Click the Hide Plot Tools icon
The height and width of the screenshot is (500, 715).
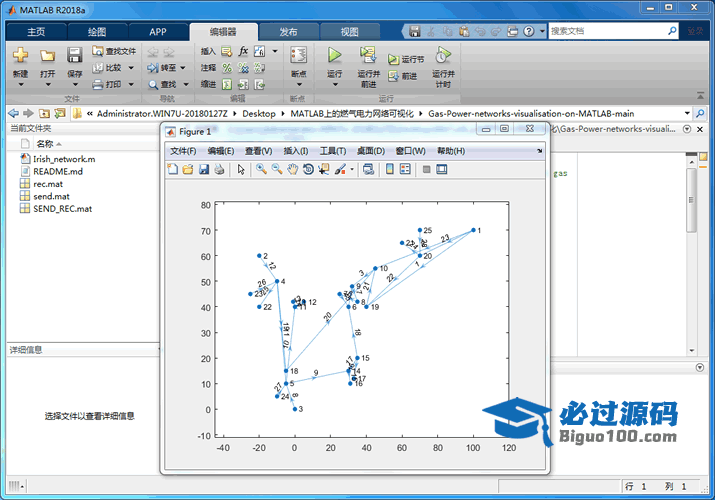426,170
